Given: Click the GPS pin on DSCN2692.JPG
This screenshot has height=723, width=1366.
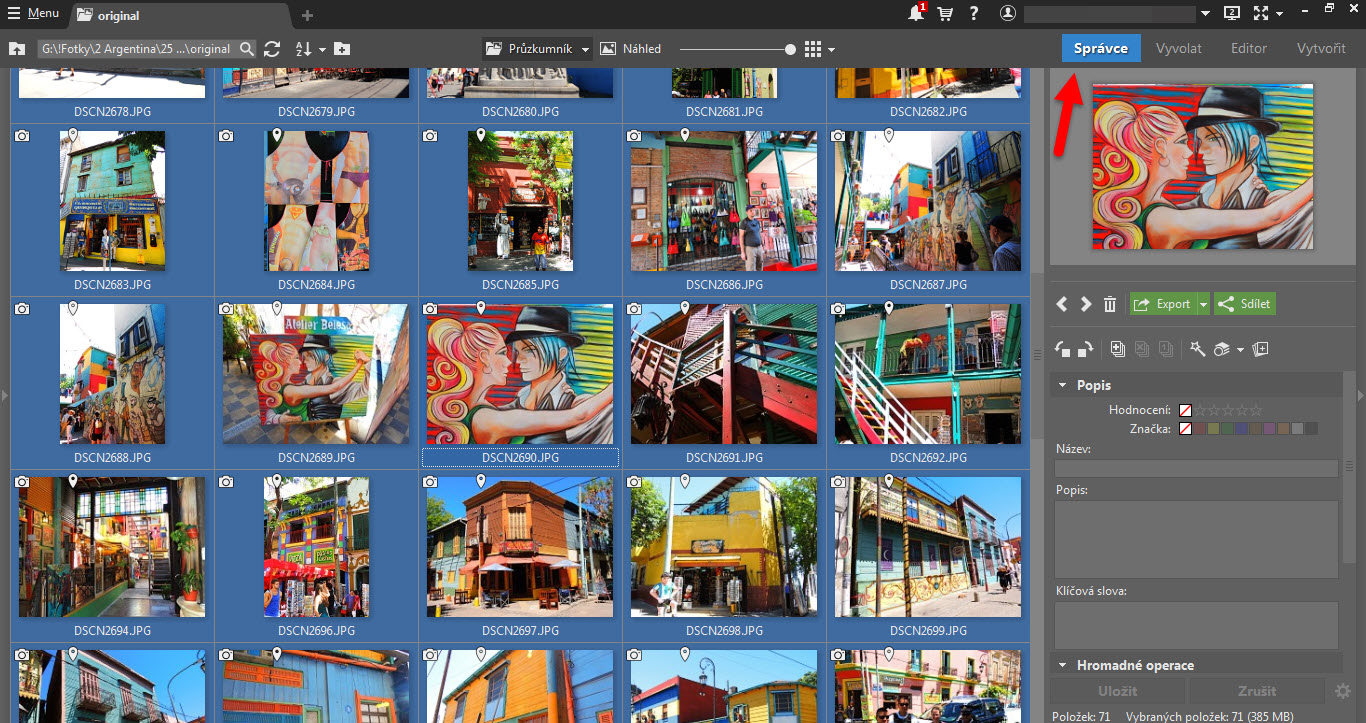Looking at the screenshot, I should [888, 308].
